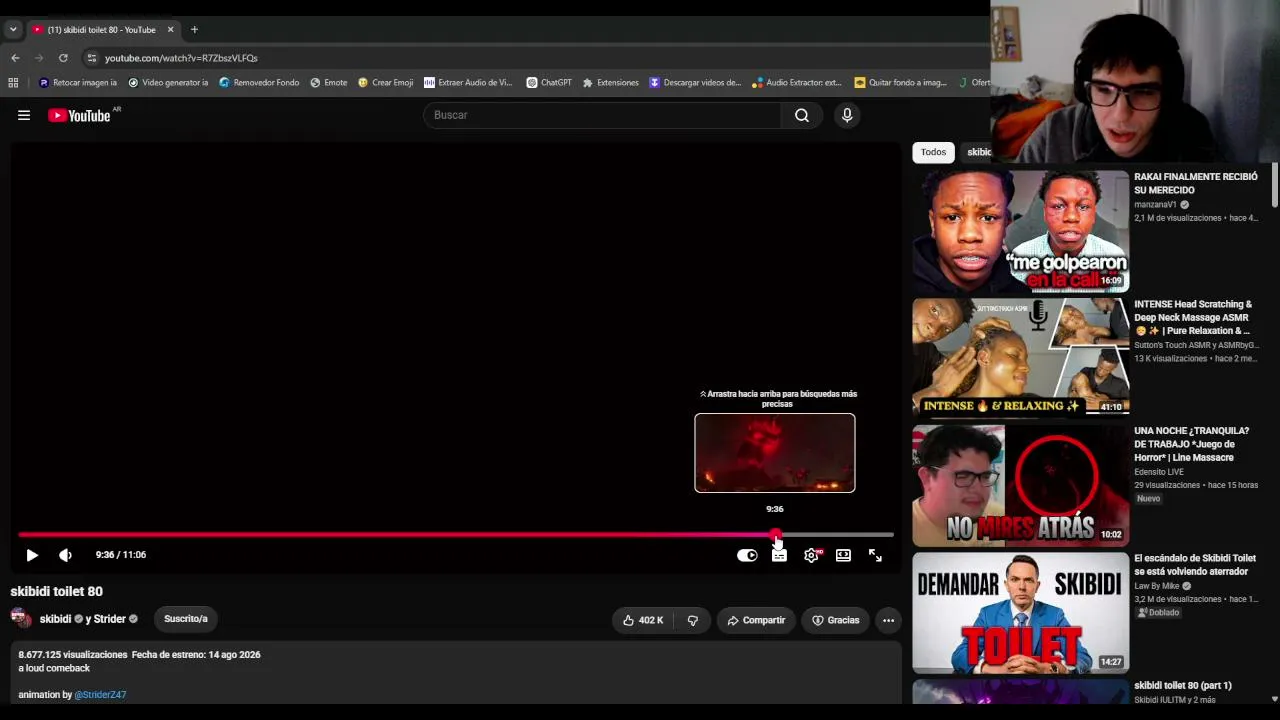Turn on subtitles in the player
Image resolution: width=1280 pixels, height=720 pixels.
pos(779,555)
